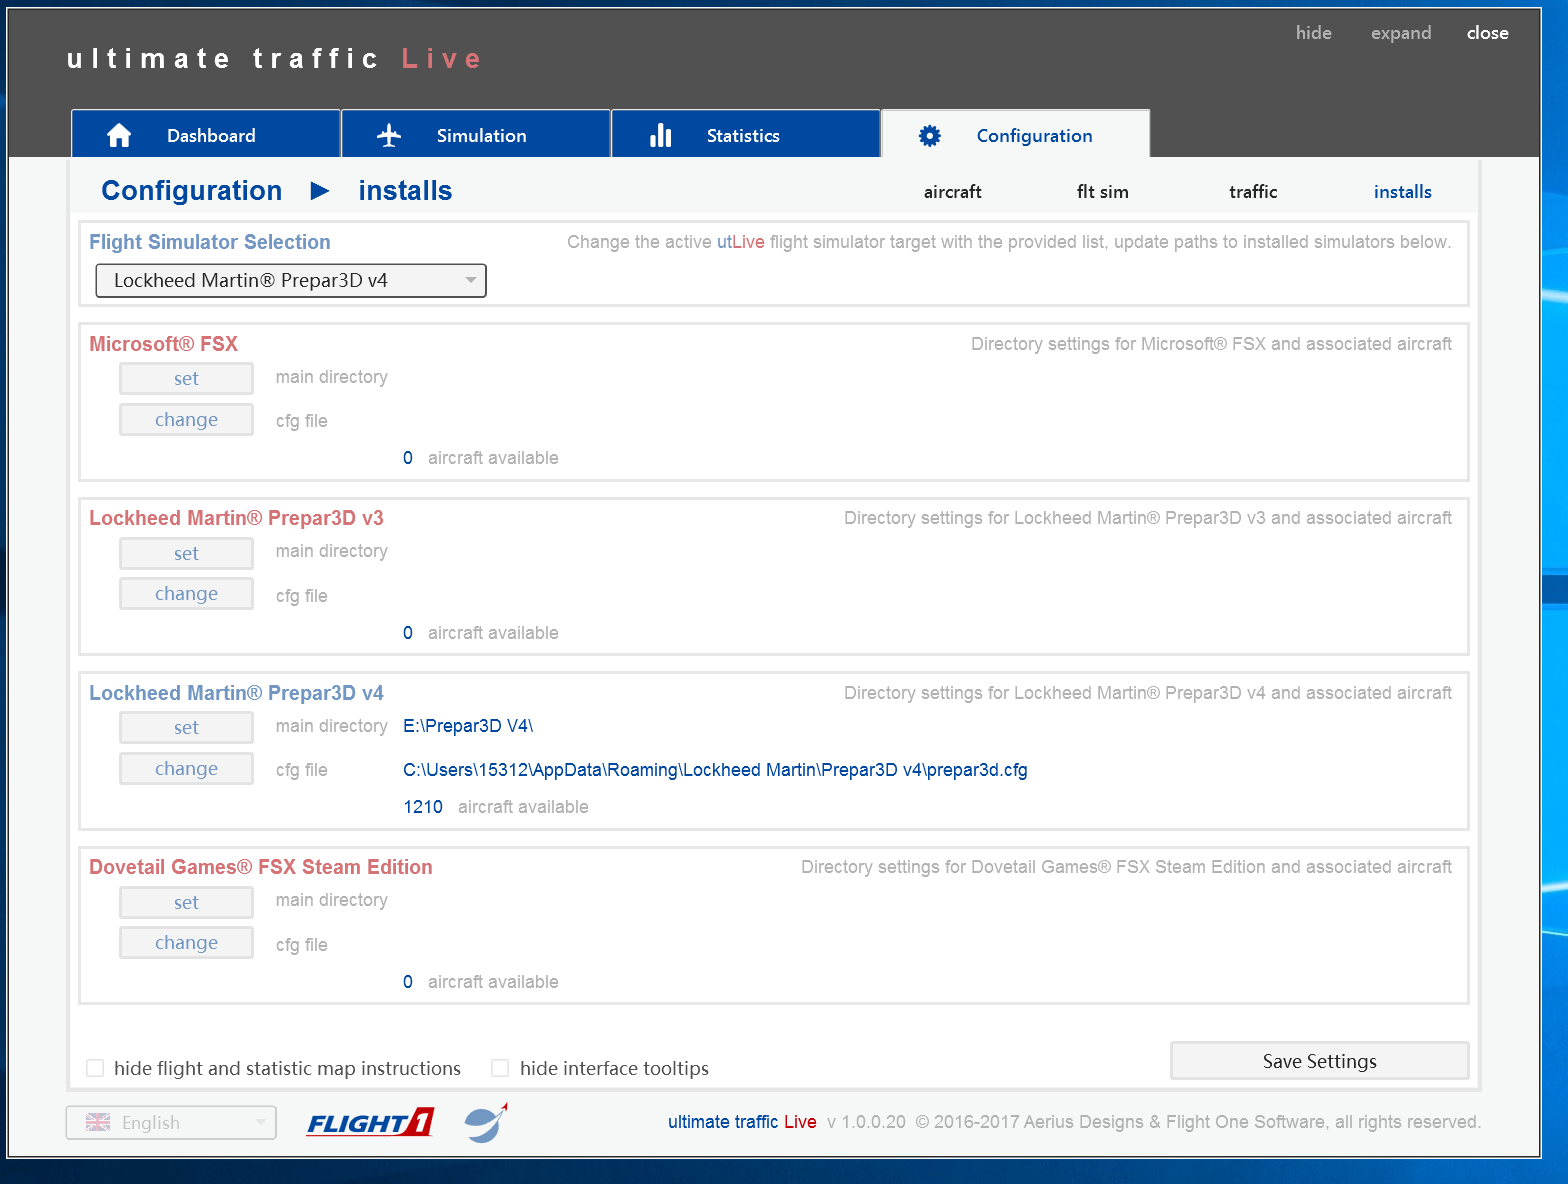The width and height of the screenshot is (1568, 1184).
Task: Click the Flight1 logo
Action: (370, 1123)
